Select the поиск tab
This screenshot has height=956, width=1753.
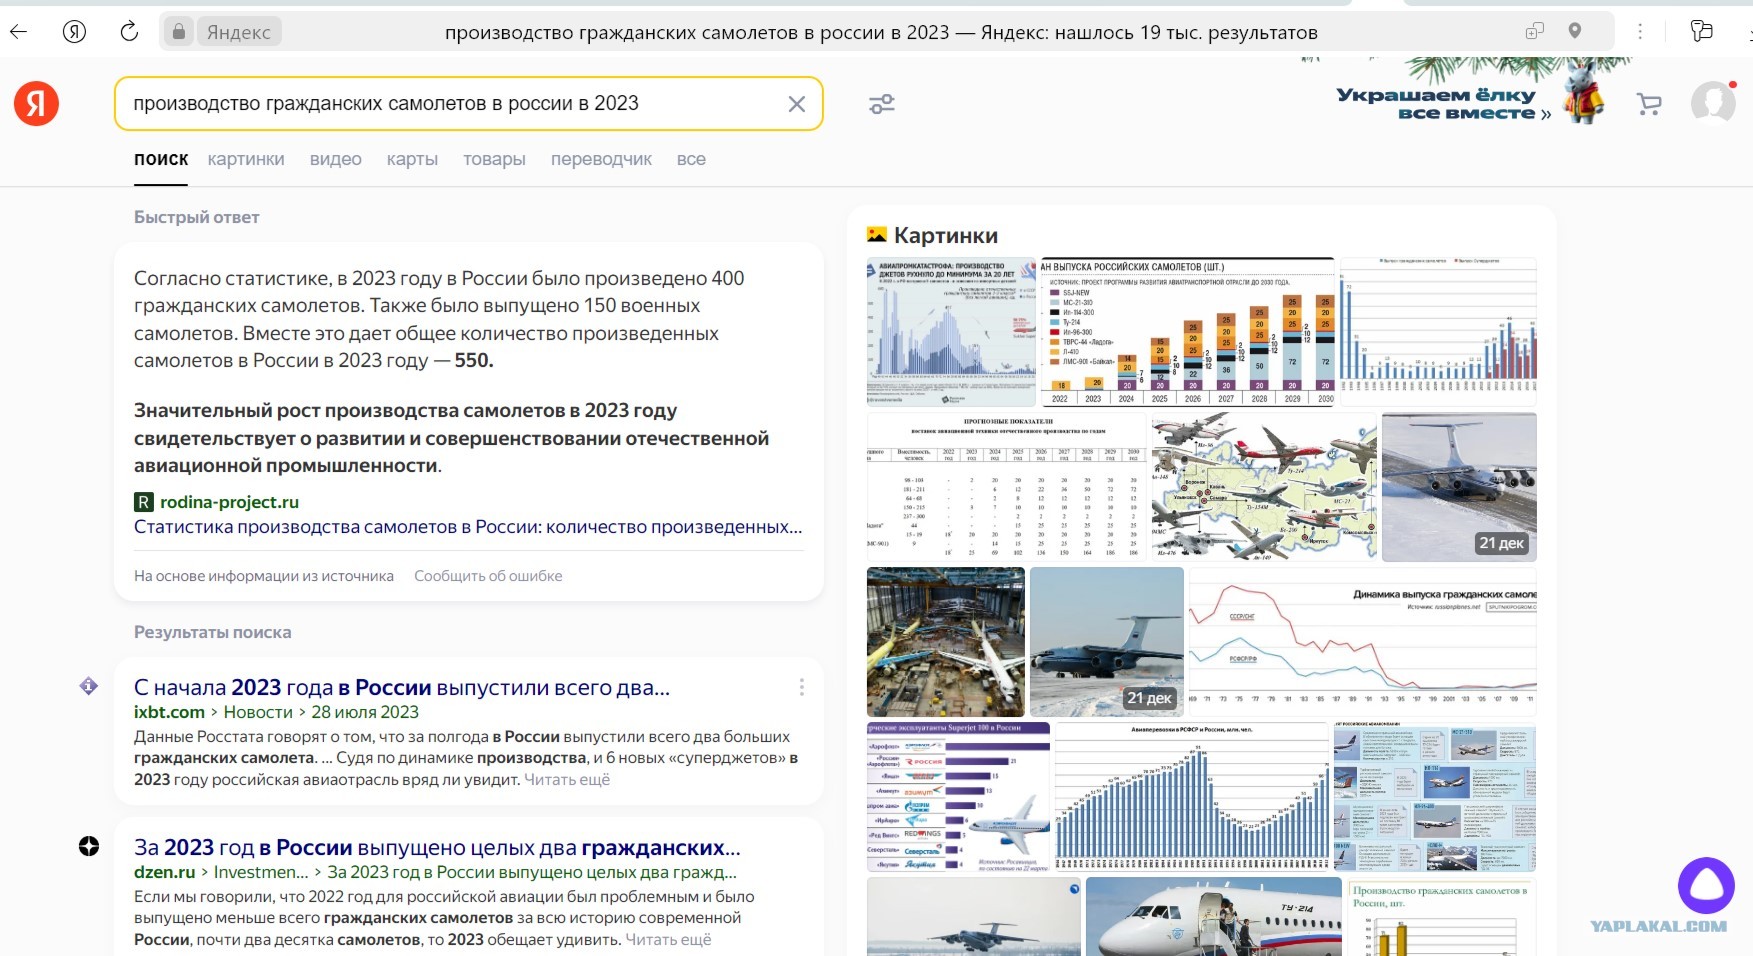pyautogui.click(x=161, y=159)
